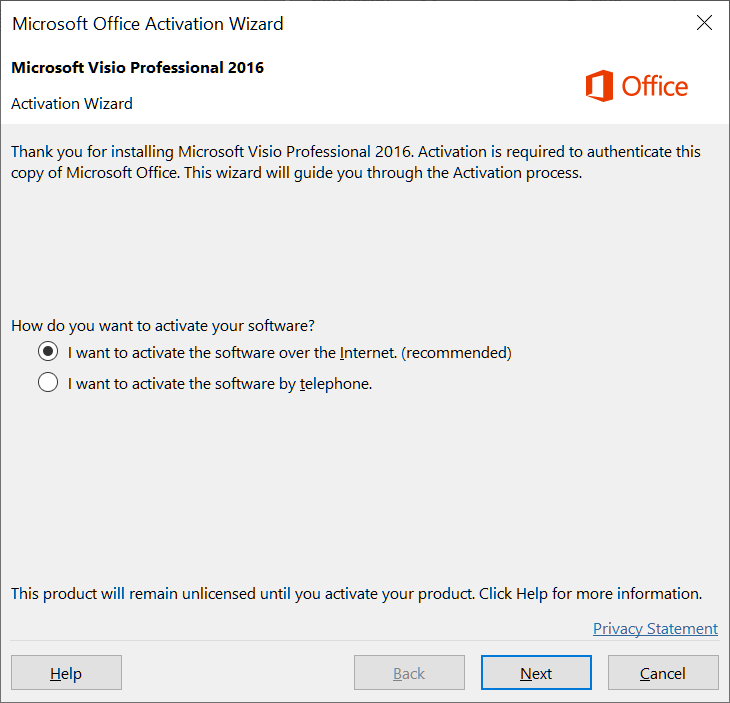Click the 'product will remain unlicensed' notice text
The width and height of the screenshot is (730, 703).
(357, 594)
